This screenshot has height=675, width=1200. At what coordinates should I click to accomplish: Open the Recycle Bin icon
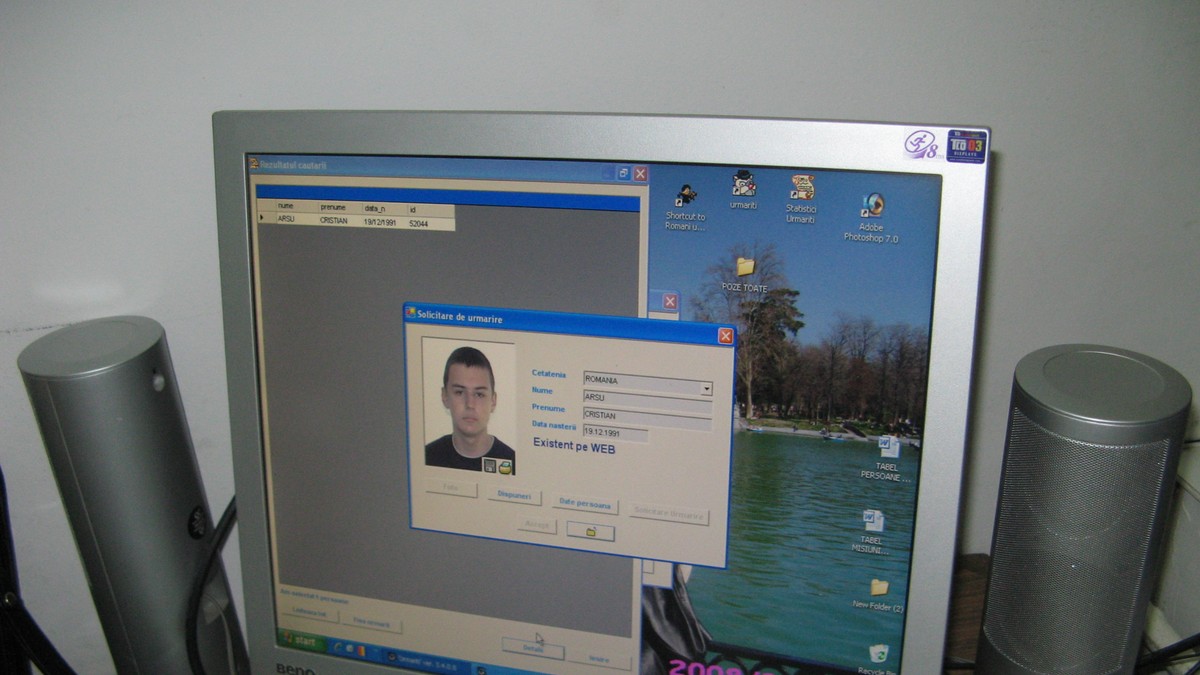click(878, 659)
